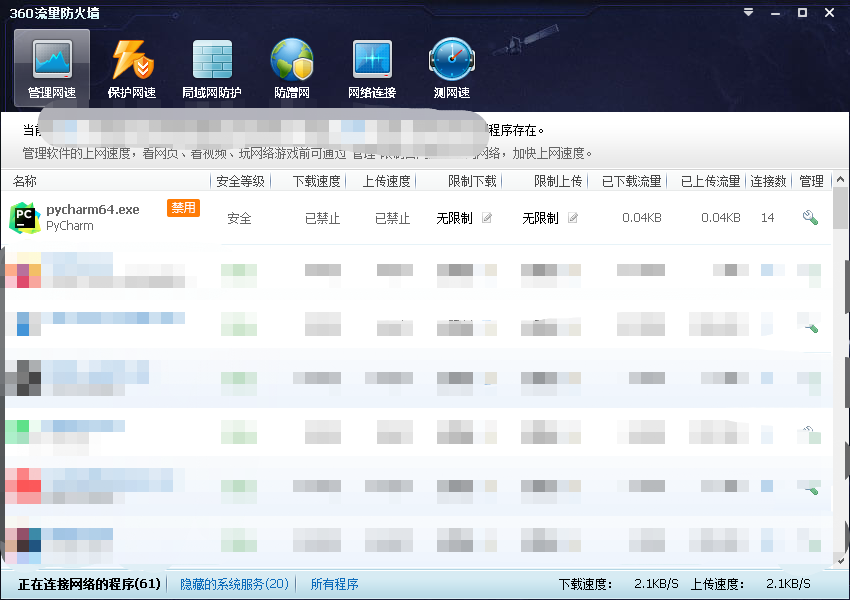Screen dimensions: 850x600
Task: Select 正在连接网络的程序(61) tab
Action: click(x=89, y=584)
